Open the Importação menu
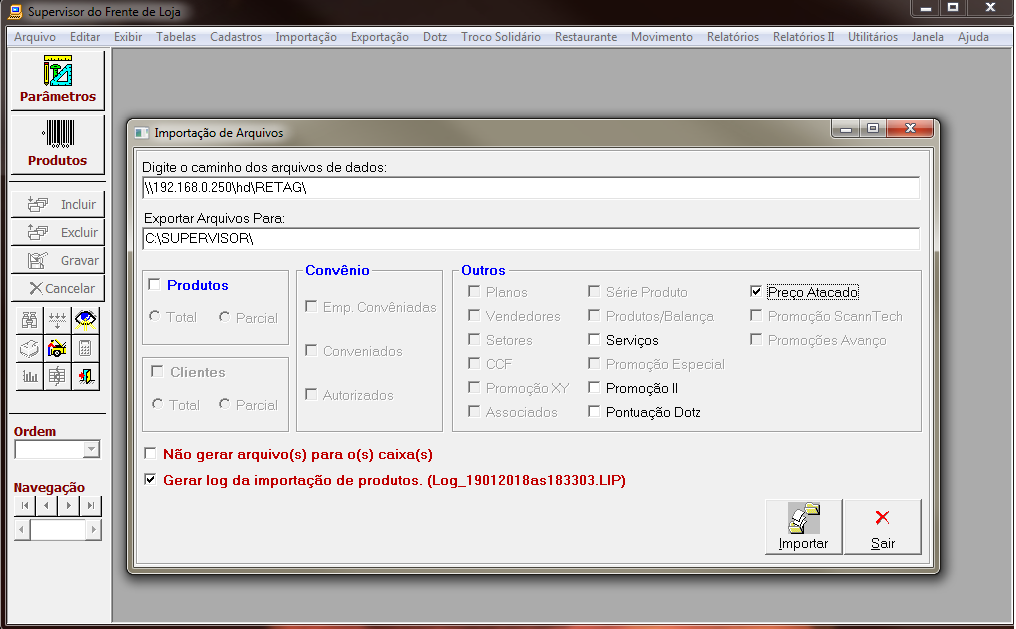 (305, 37)
